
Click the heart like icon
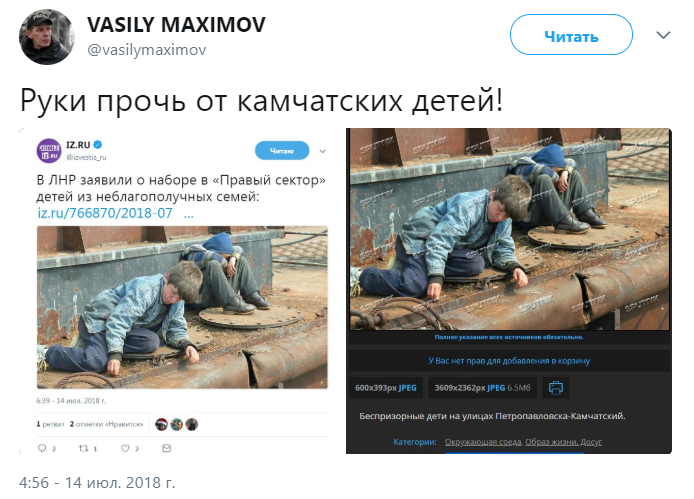[125, 448]
